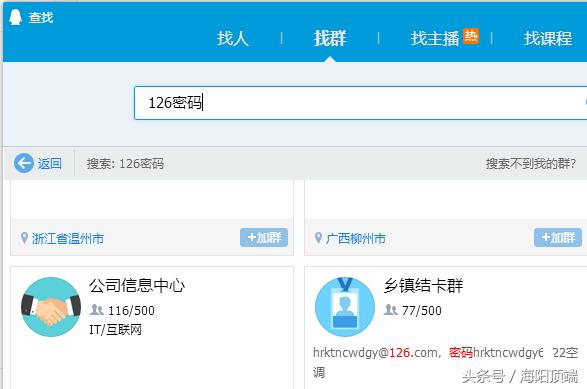The height and width of the screenshot is (389, 587).
Task: Click the IT/互联网 category label
Action: (x=115, y=330)
